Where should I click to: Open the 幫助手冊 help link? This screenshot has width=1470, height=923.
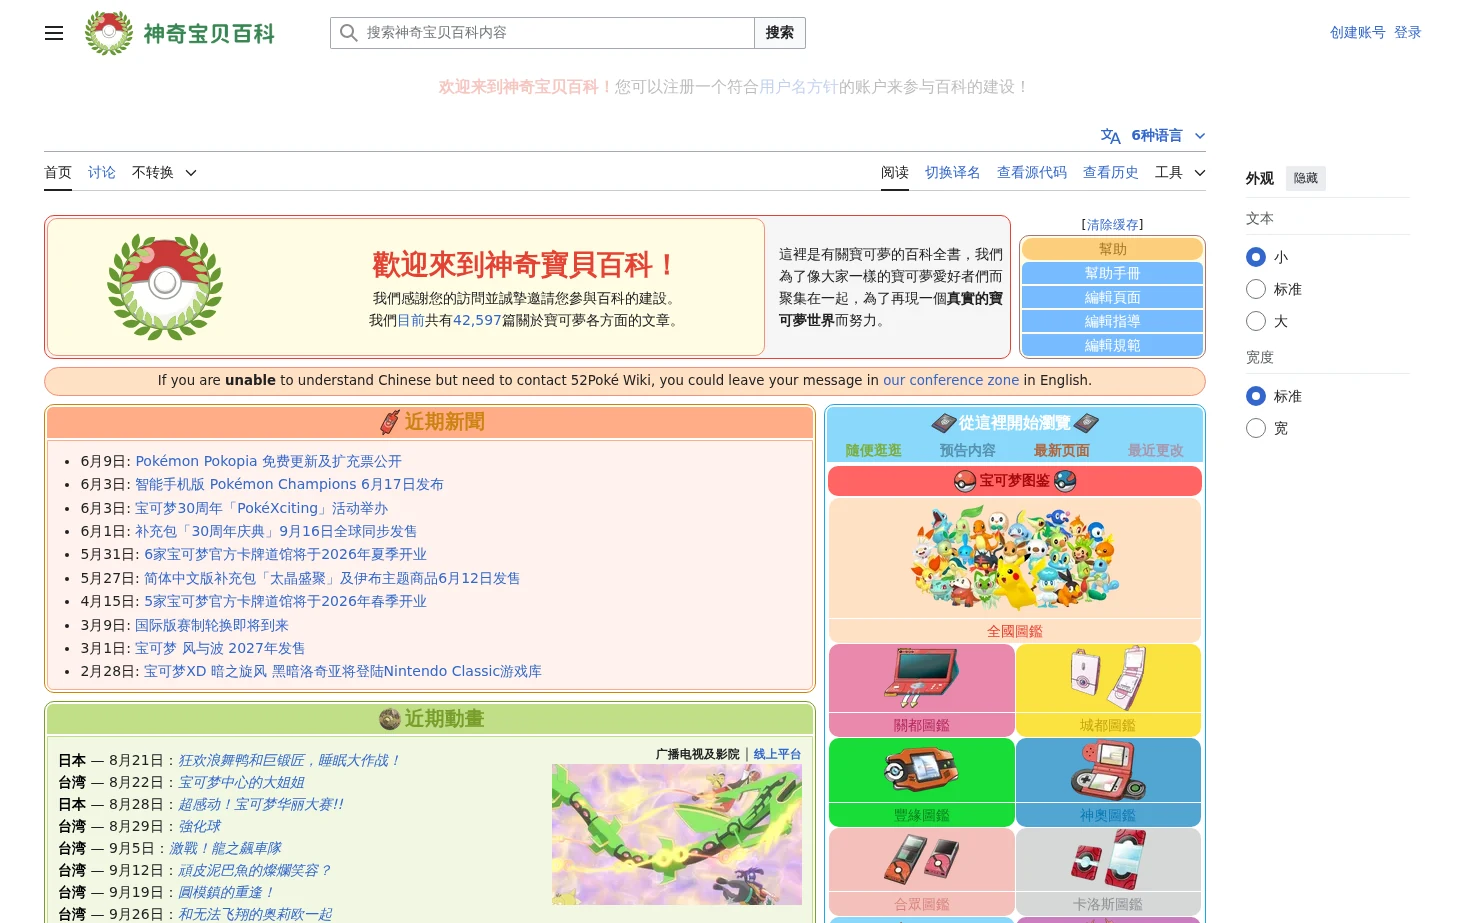point(1113,273)
